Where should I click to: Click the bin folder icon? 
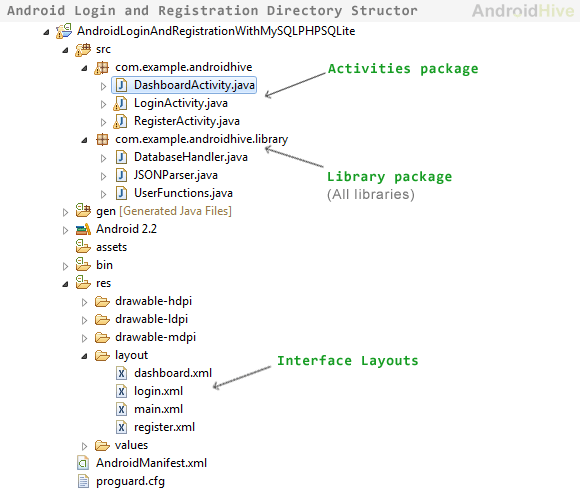tap(83, 265)
